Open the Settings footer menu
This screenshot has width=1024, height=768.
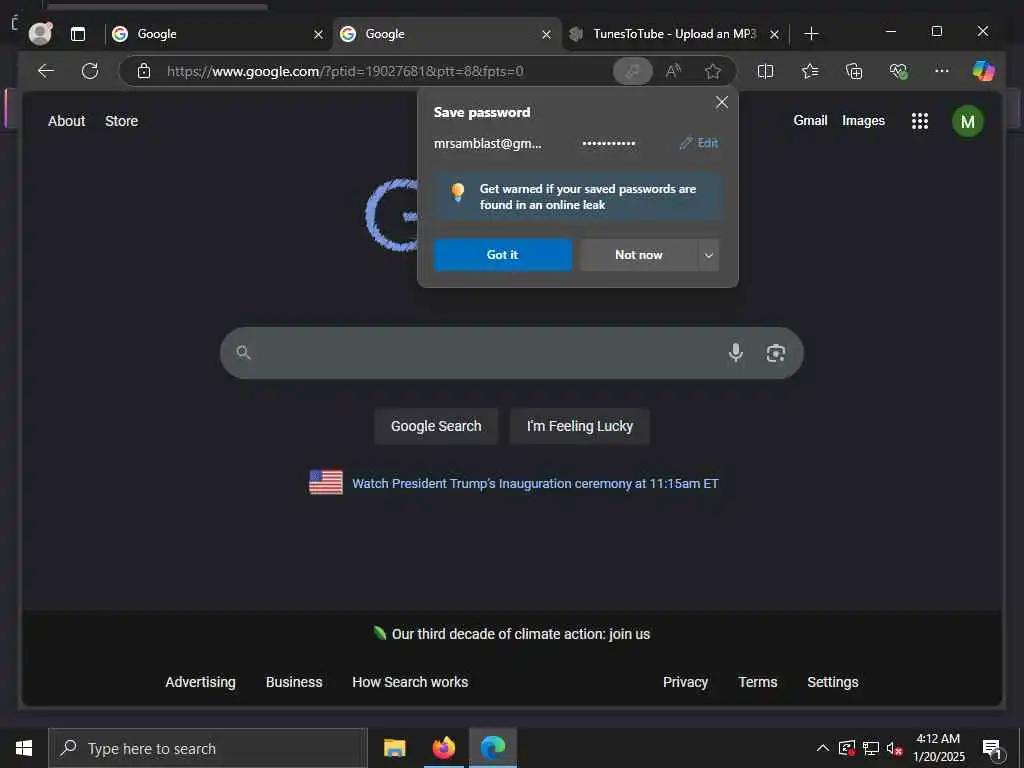pyautogui.click(x=833, y=682)
